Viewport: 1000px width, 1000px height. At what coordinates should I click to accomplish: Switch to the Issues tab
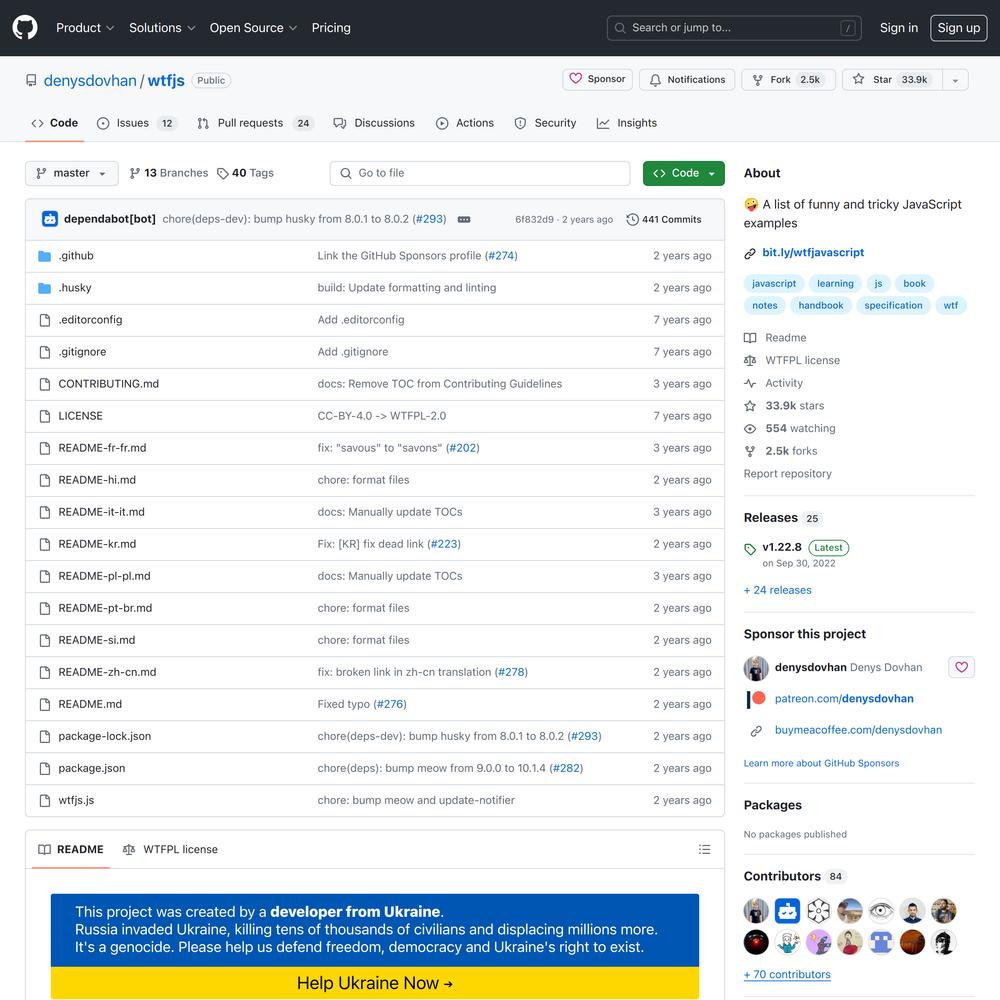tap(136, 123)
